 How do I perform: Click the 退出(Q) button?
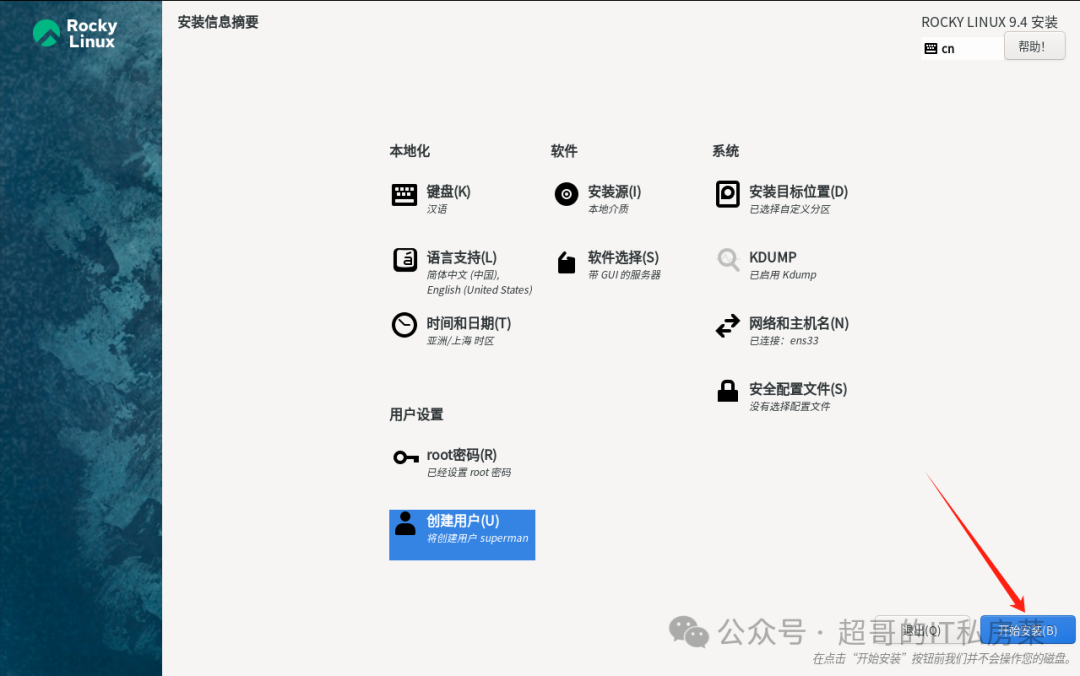[x=922, y=629]
